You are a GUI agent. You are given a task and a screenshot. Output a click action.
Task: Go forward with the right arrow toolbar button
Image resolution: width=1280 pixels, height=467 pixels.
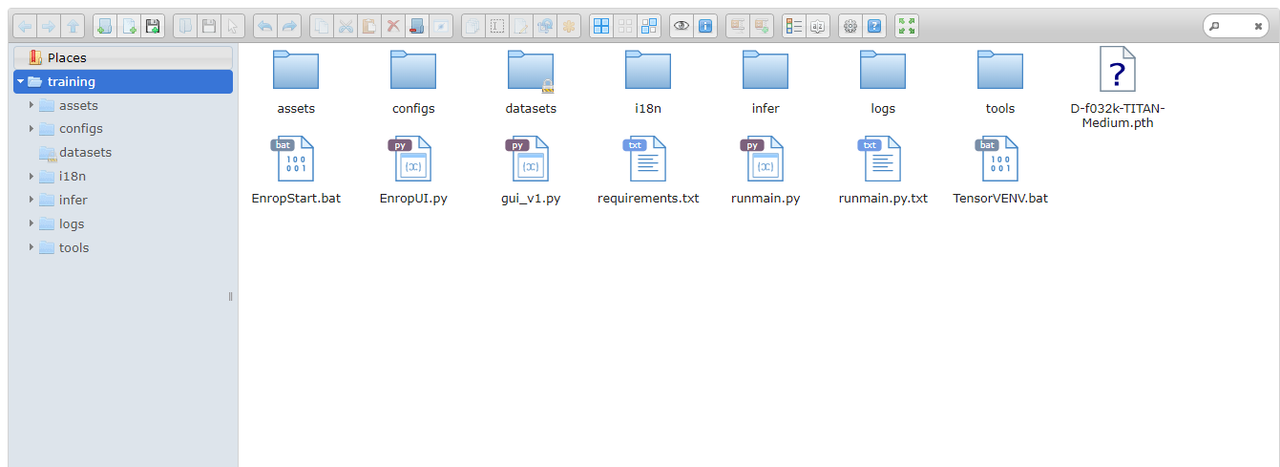coord(48,26)
